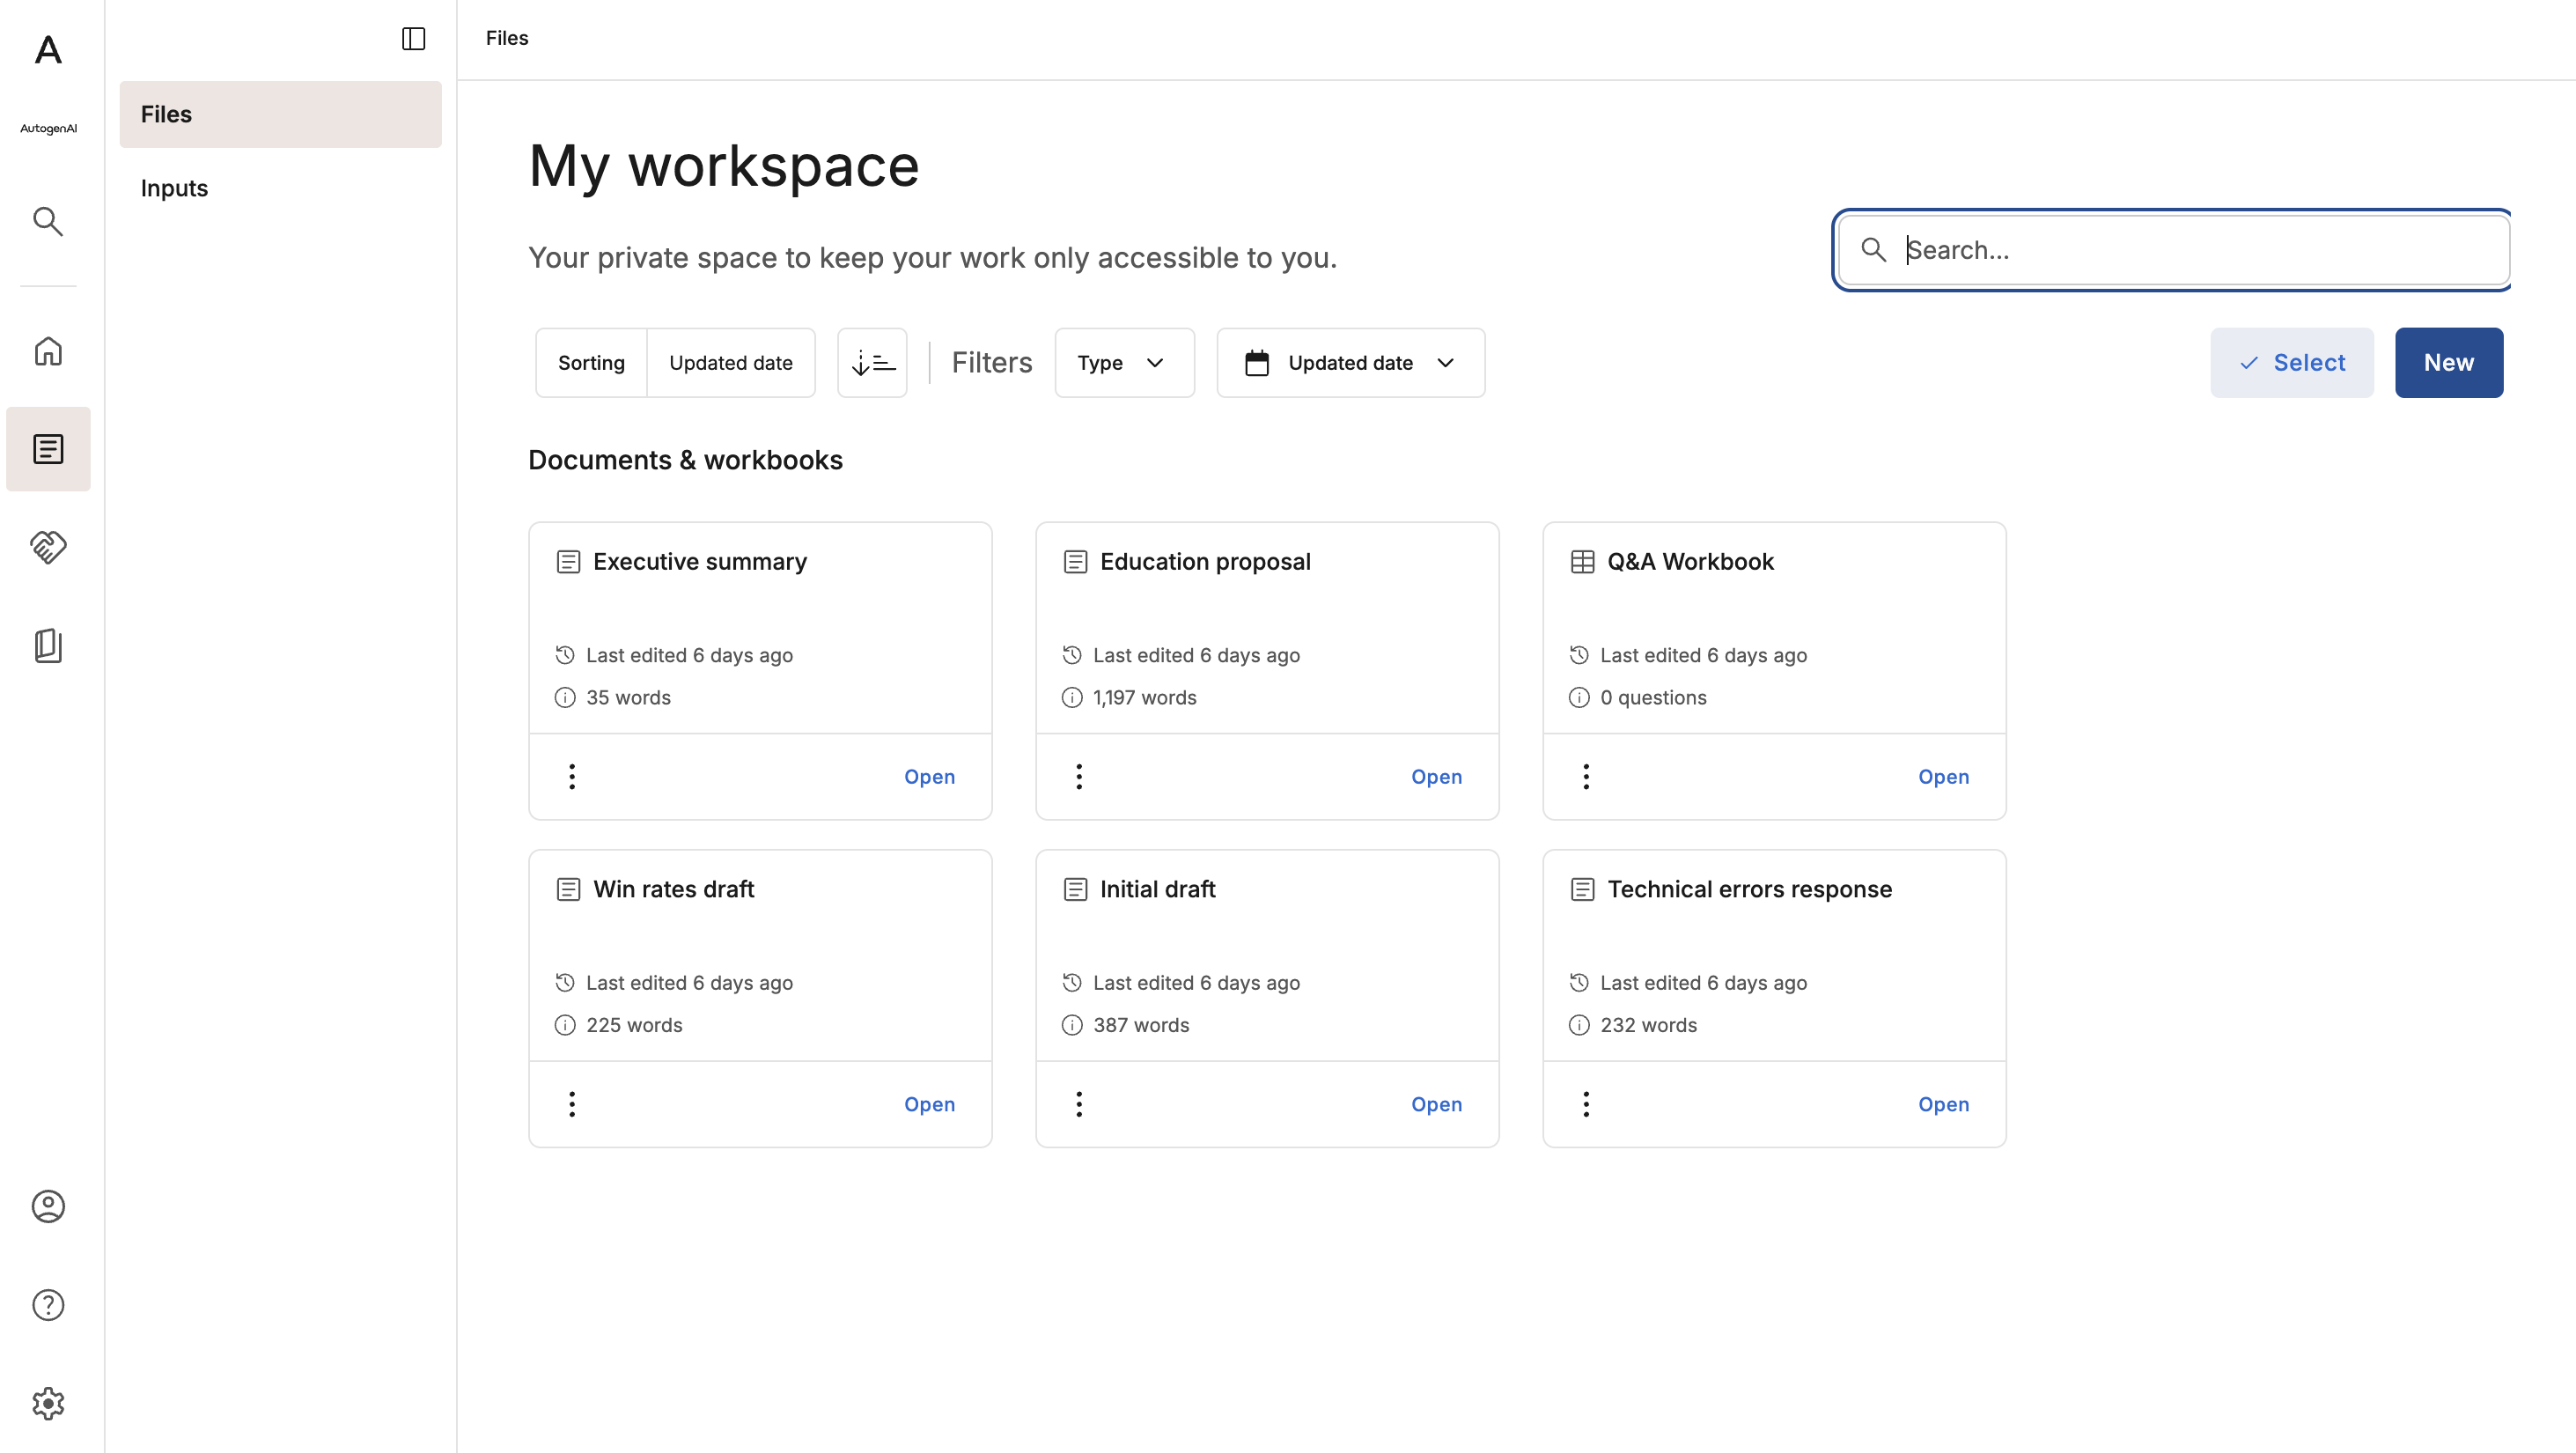The width and height of the screenshot is (2576, 1453).
Task: Open the search icon in the left rail
Action: (x=48, y=221)
